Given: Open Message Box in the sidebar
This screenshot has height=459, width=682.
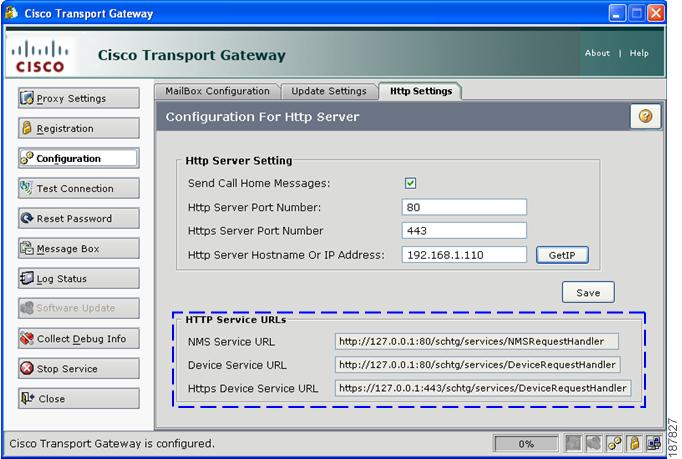Looking at the screenshot, I should coord(79,248).
